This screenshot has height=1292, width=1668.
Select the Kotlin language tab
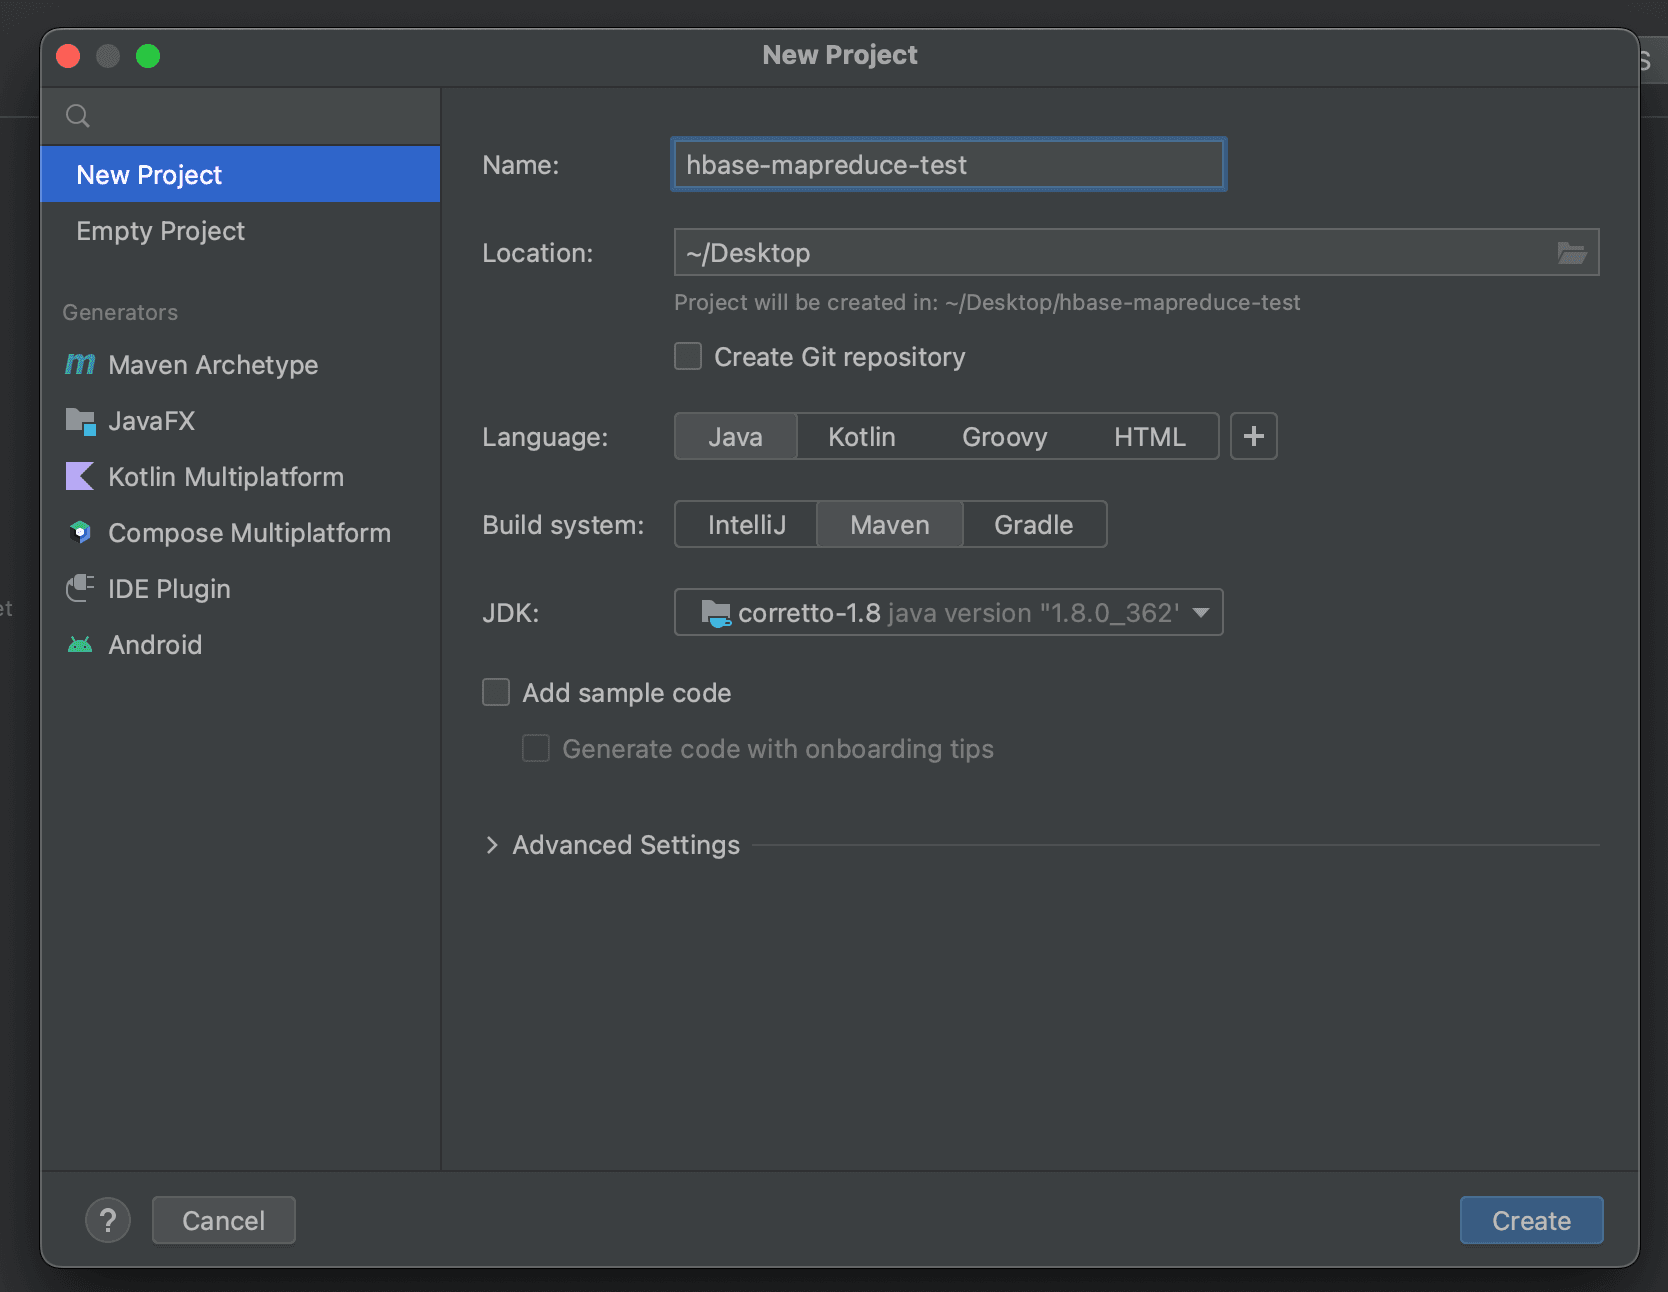click(x=860, y=436)
